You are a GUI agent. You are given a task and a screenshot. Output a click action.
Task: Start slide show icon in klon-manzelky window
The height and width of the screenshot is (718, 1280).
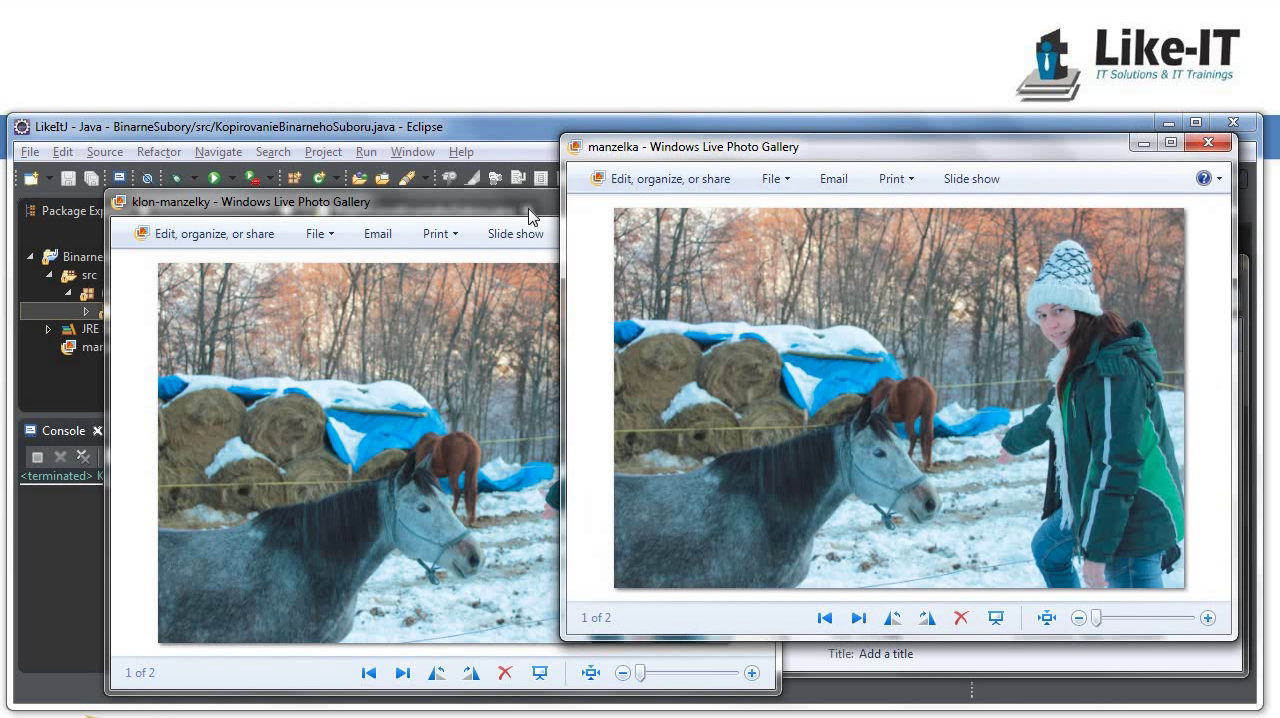pyautogui.click(x=540, y=673)
